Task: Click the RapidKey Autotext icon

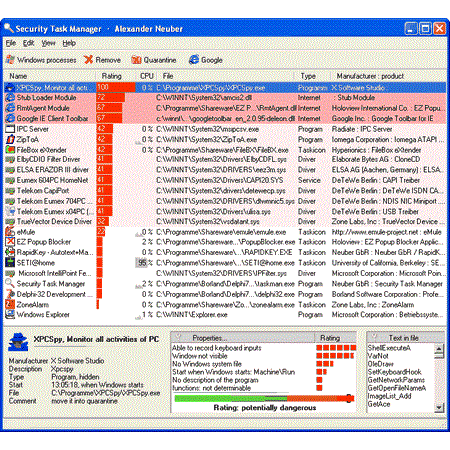Action: (x=10, y=252)
